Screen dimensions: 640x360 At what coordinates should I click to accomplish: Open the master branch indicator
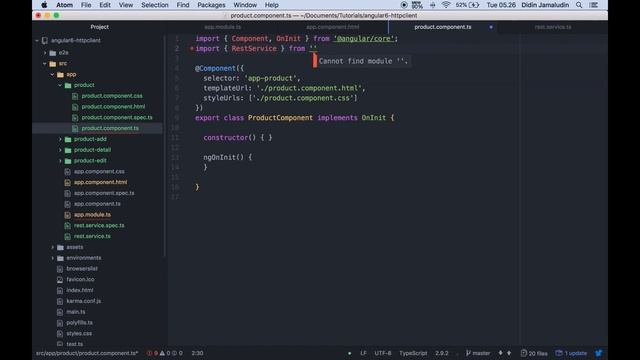click(x=478, y=353)
